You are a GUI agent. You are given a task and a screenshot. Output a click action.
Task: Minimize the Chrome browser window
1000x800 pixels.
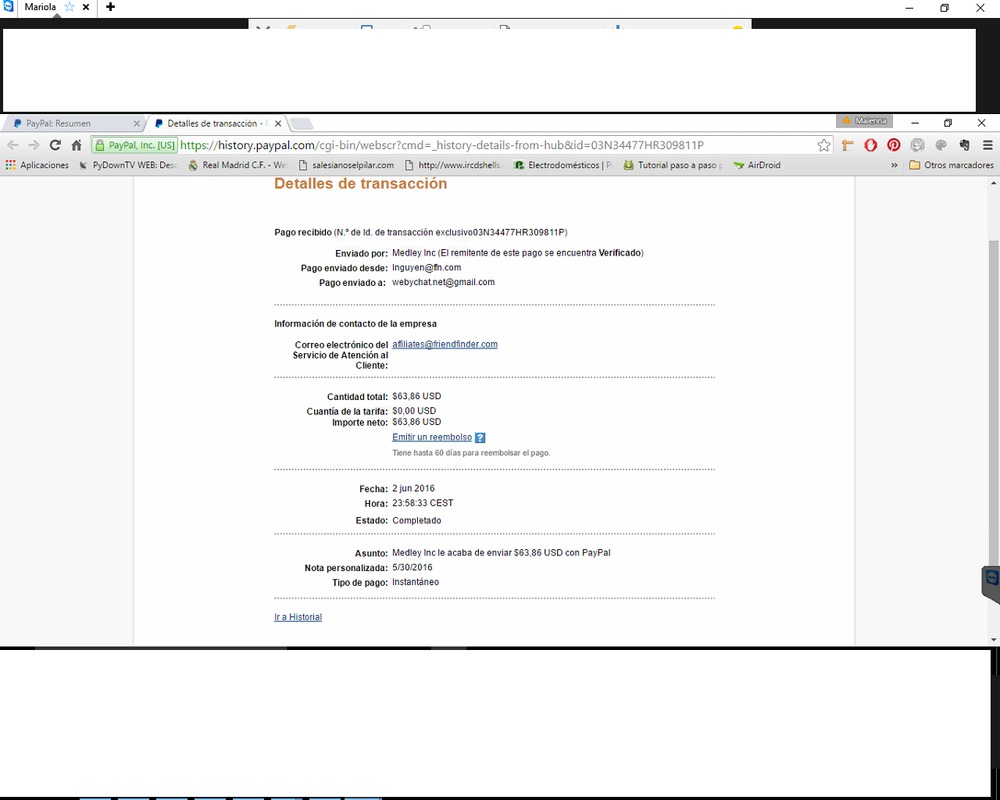tap(915, 122)
